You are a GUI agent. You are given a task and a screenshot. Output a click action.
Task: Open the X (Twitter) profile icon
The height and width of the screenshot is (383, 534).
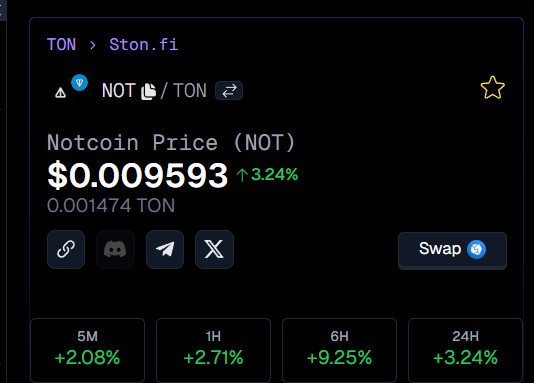(x=214, y=249)
